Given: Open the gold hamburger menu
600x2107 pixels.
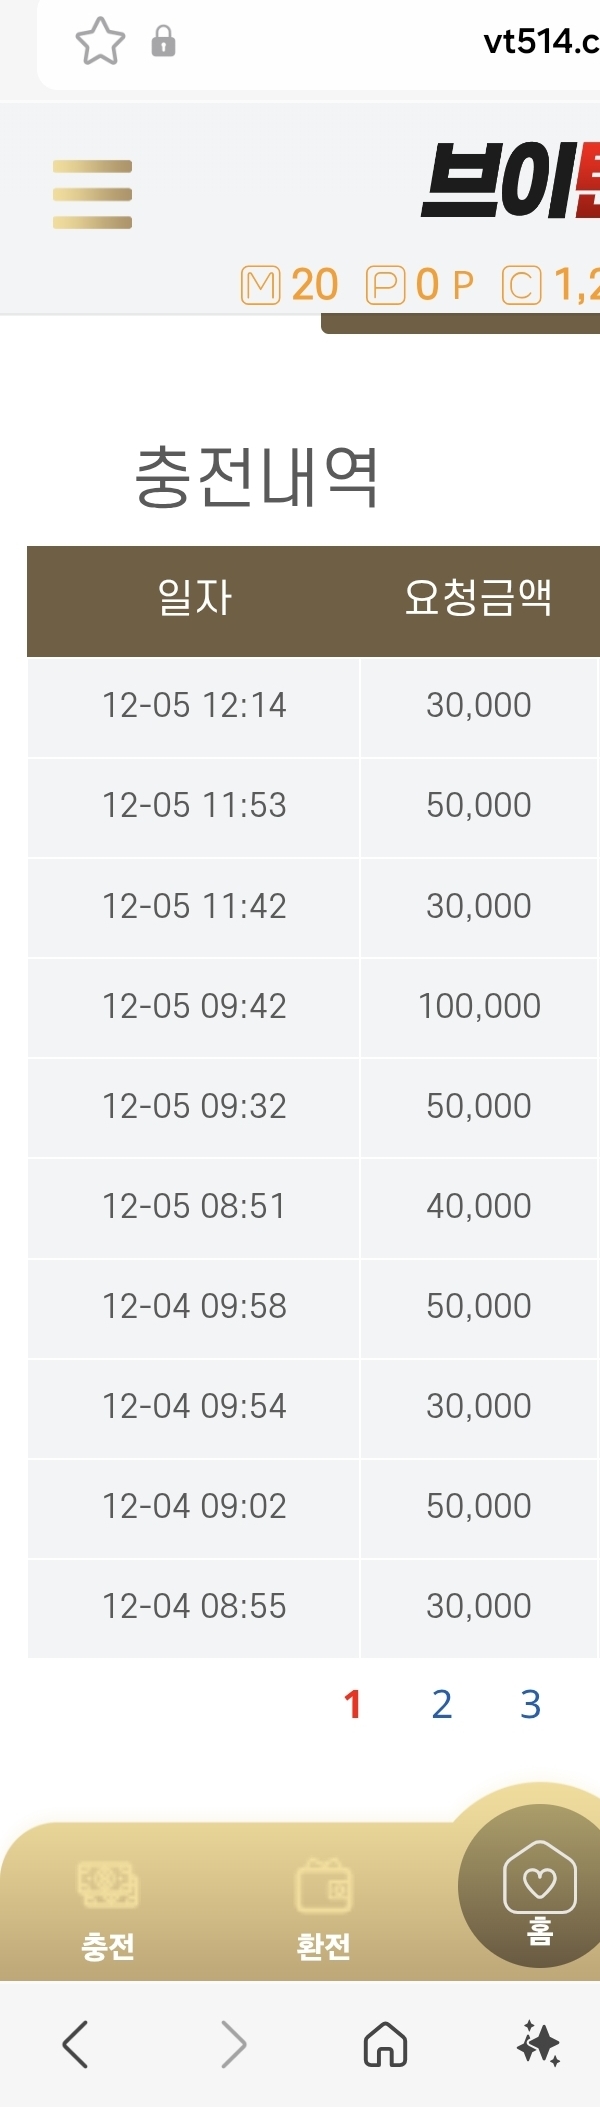Looking at the screenshot, I should (92, 194).
